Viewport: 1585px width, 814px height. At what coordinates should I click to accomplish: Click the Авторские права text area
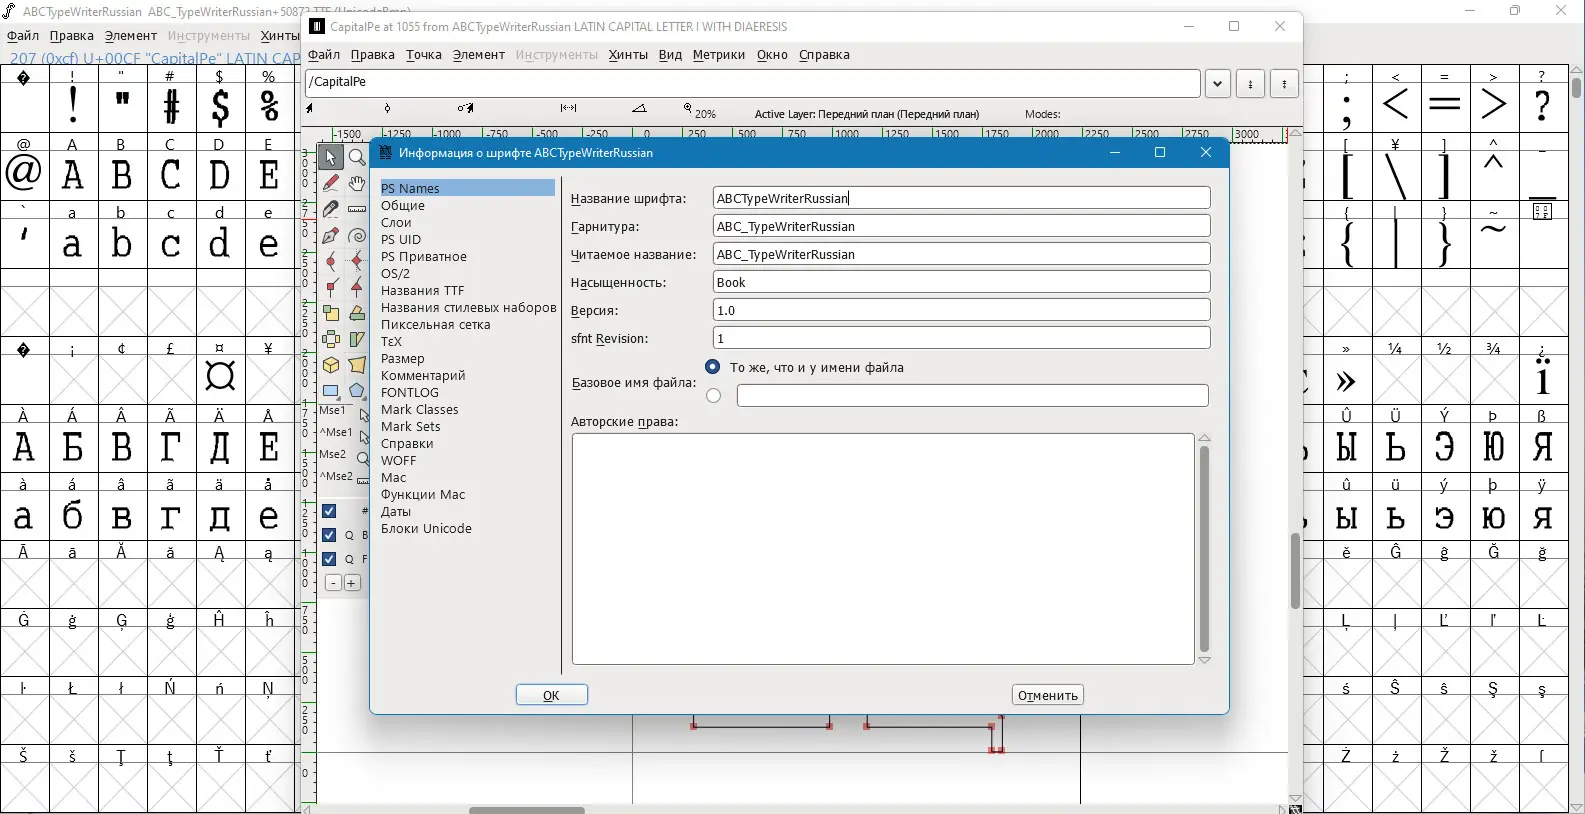click(883, 549)
